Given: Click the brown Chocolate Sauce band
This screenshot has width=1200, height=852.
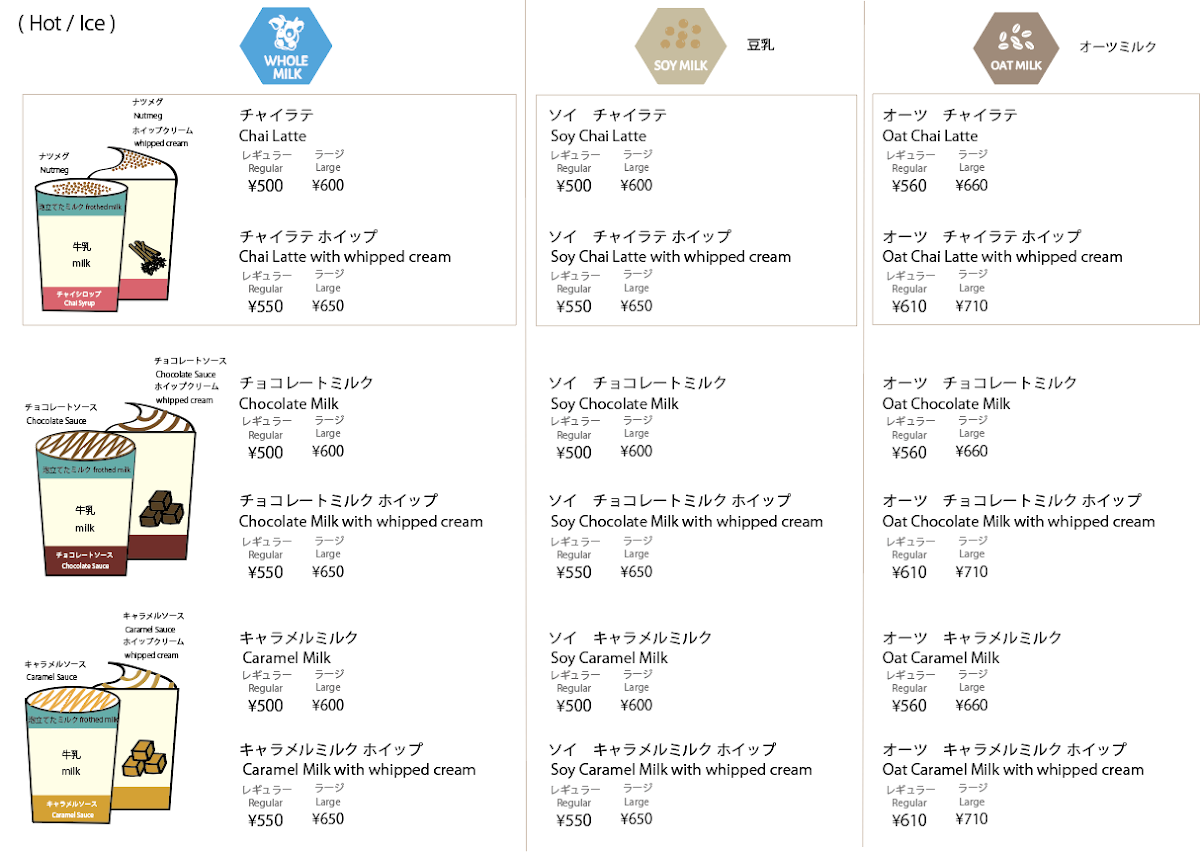Looking at the screenshot, I should point(85,560).
